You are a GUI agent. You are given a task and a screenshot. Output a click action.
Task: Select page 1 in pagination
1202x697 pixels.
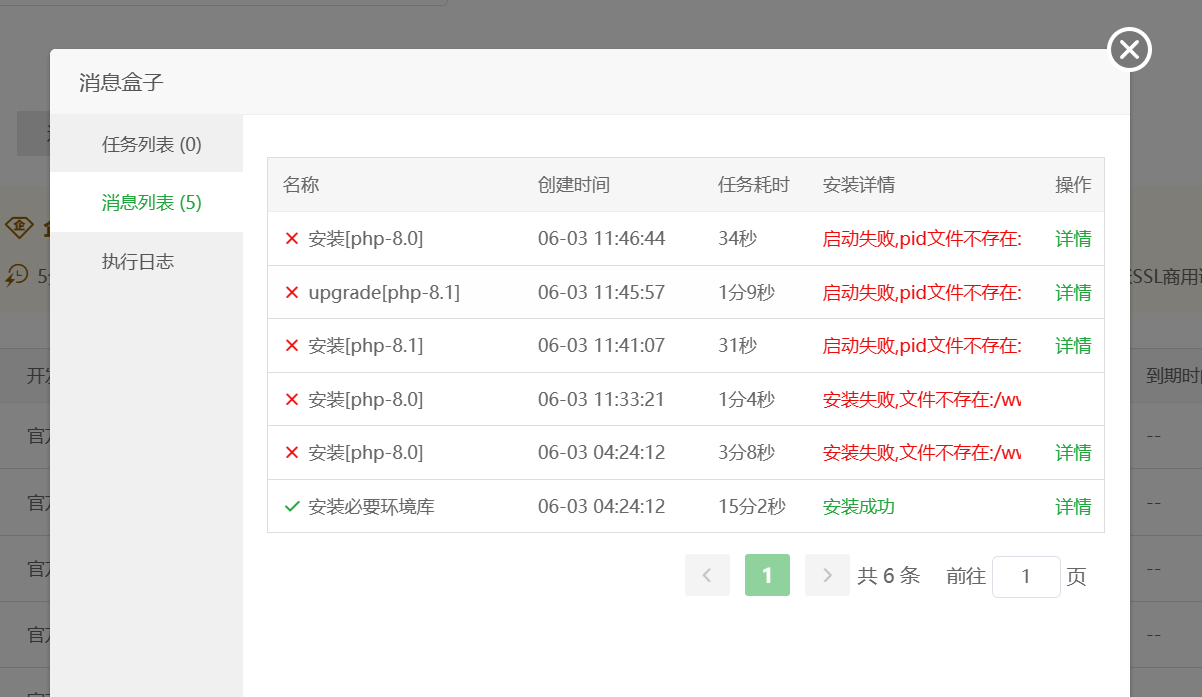click(x=767, y=575)
